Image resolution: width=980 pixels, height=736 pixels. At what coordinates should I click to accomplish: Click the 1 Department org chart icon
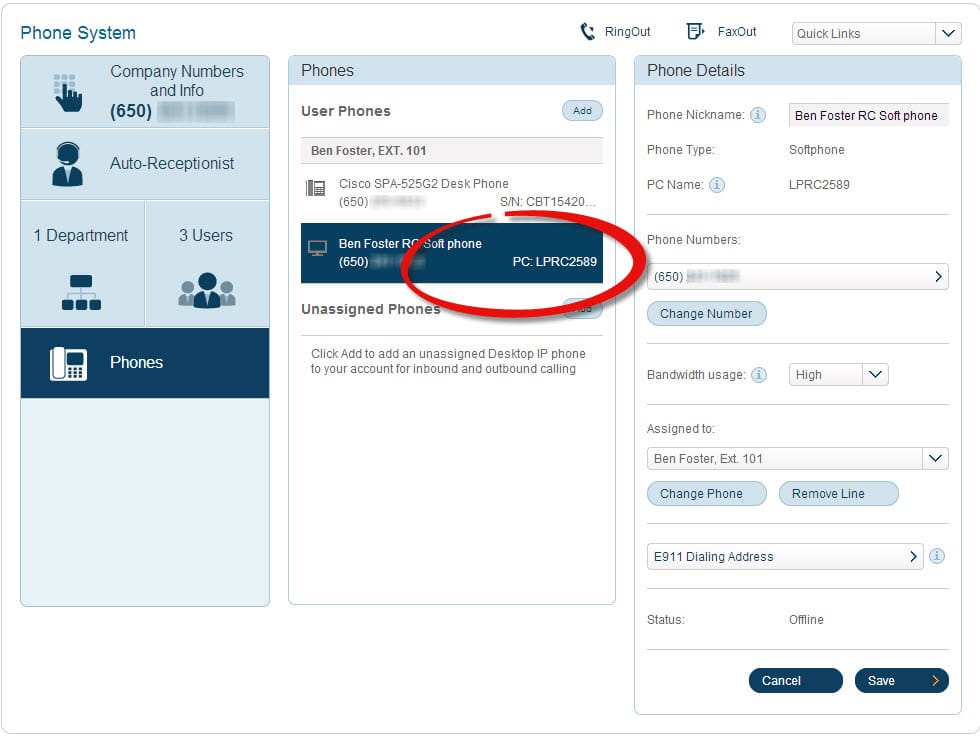click(x=81, y=292)
